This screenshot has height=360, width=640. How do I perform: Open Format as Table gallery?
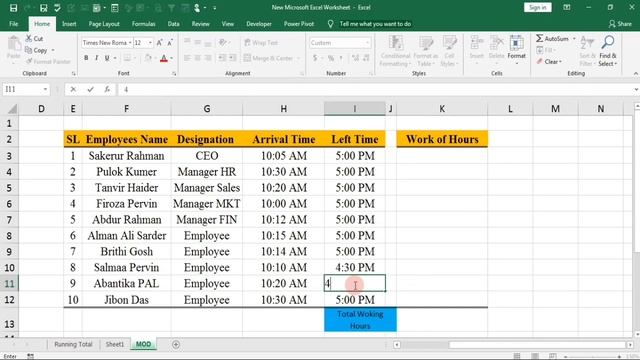click(425, 51)
